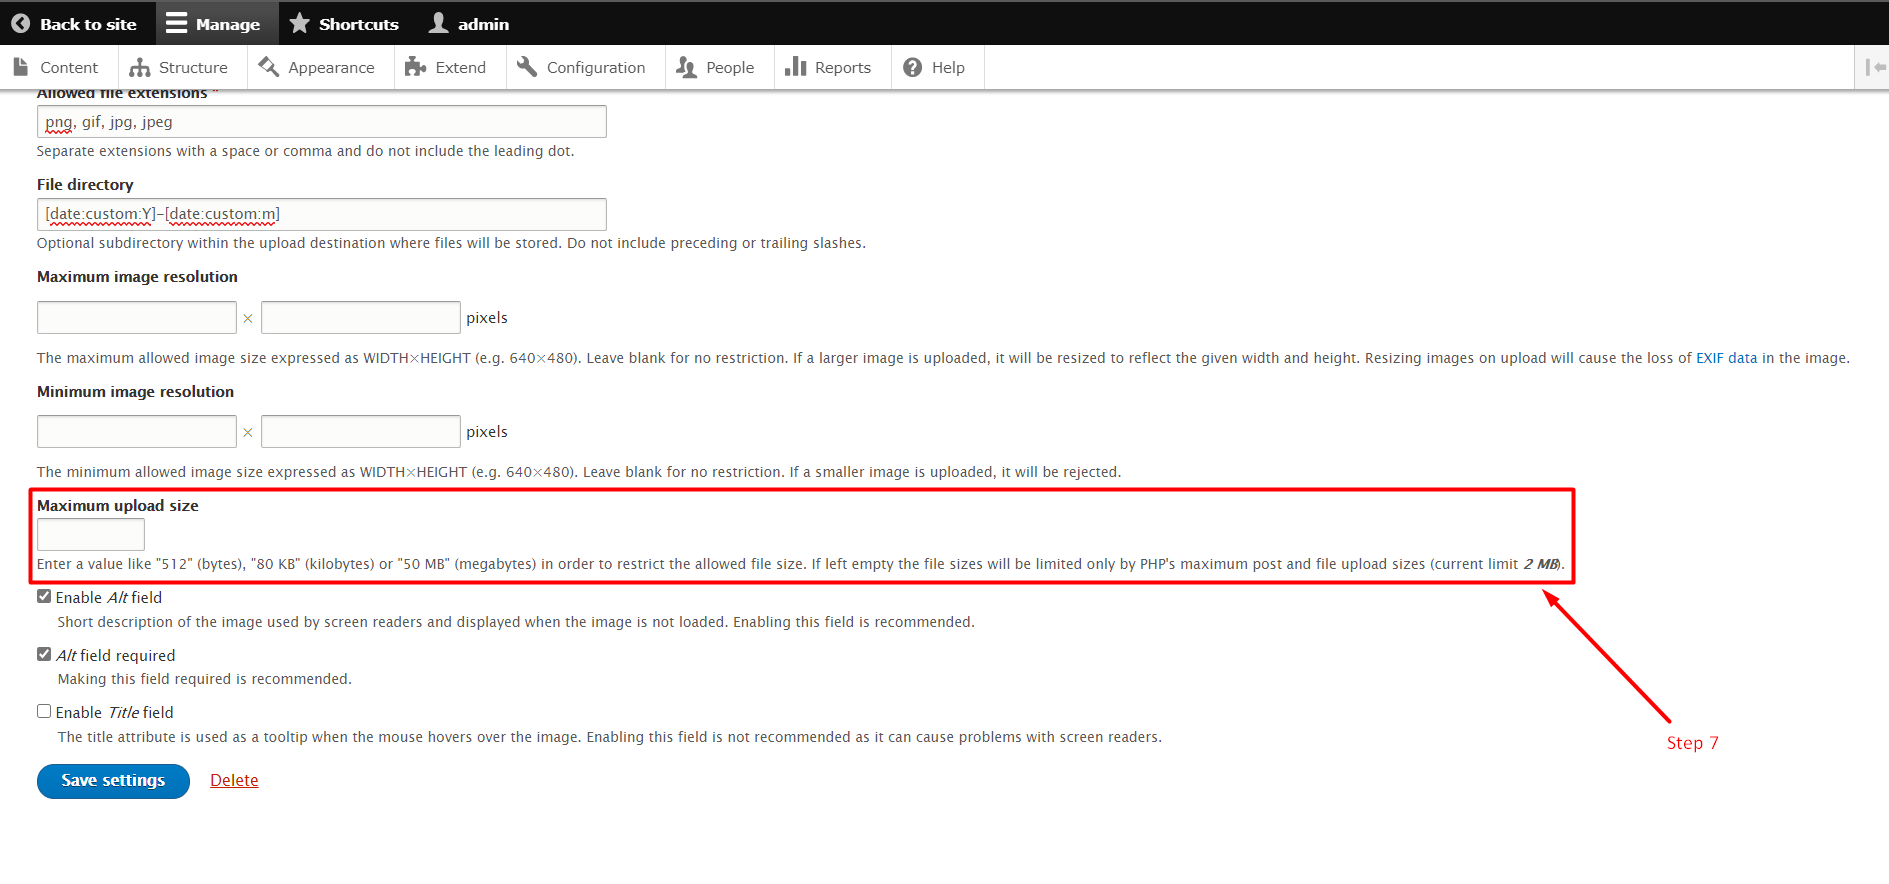Screen dimensions: 1889x884
Task: Open the admin user icon
Action: pyautogui.click(x=438, y=23)
